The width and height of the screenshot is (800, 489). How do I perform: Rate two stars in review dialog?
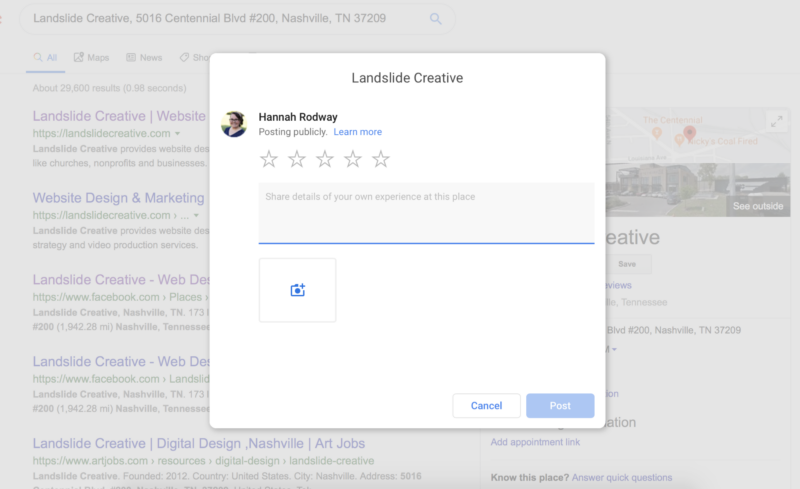pos(297,159)
